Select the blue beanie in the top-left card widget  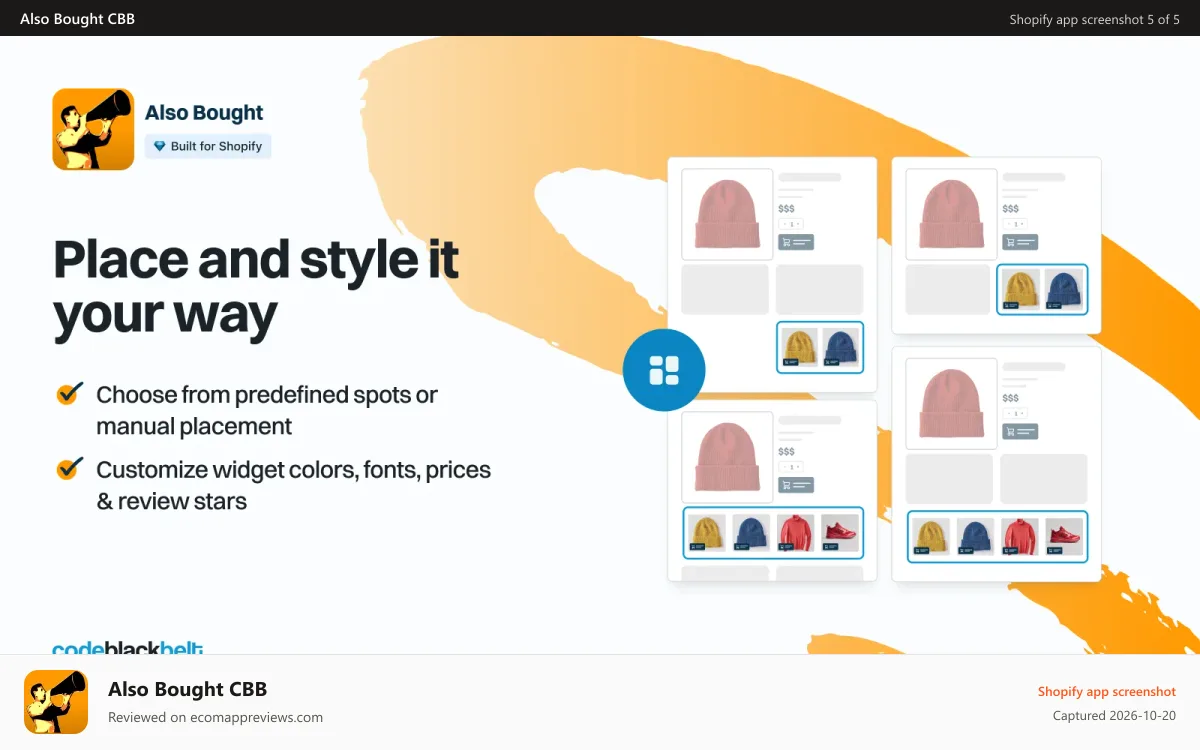coord(841,347)
